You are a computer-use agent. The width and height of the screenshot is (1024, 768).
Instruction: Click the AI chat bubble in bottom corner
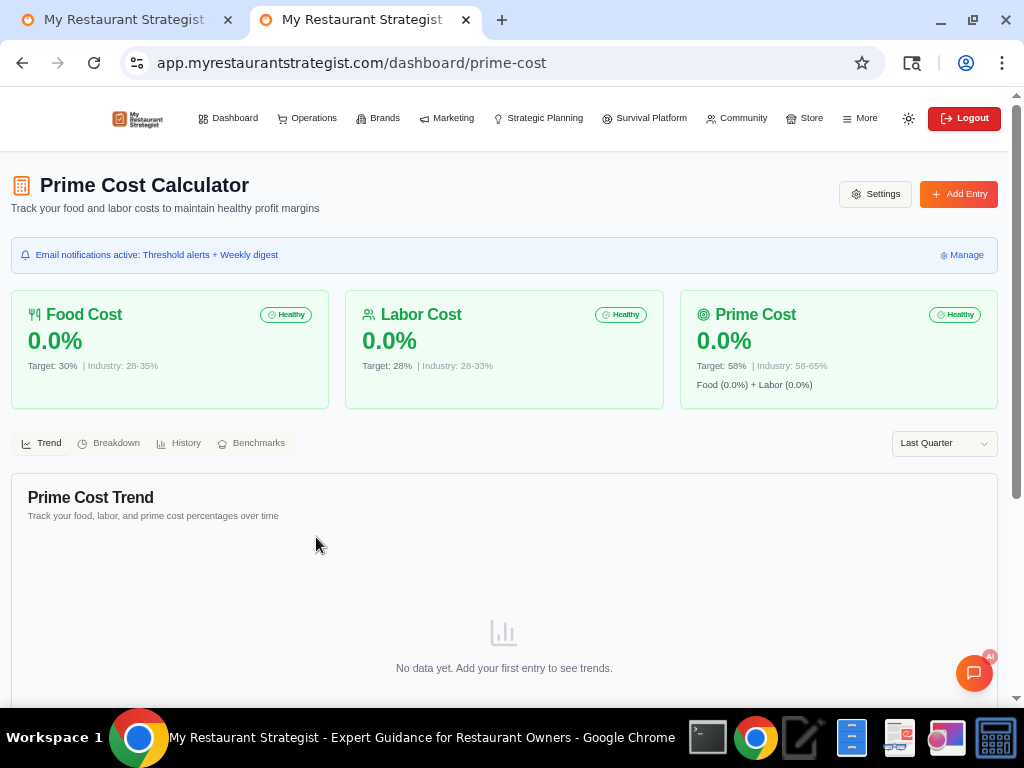(x=974, y=673)
